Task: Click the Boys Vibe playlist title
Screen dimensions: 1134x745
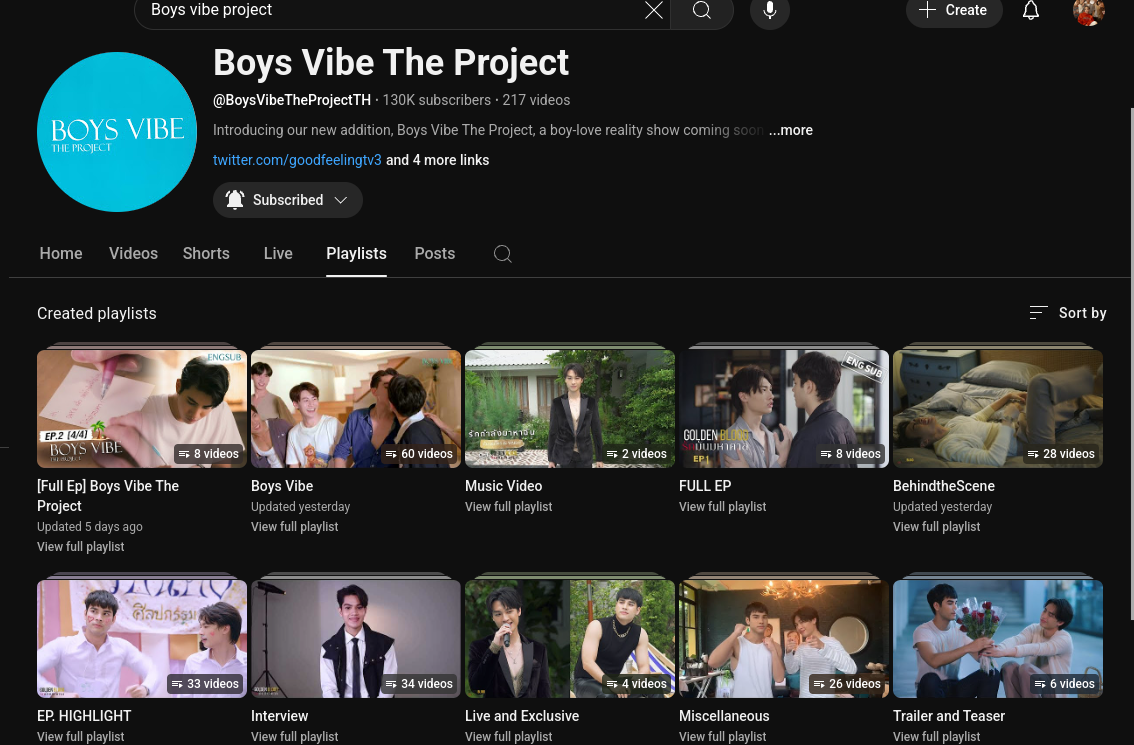Action: click(x=282, y=486)
